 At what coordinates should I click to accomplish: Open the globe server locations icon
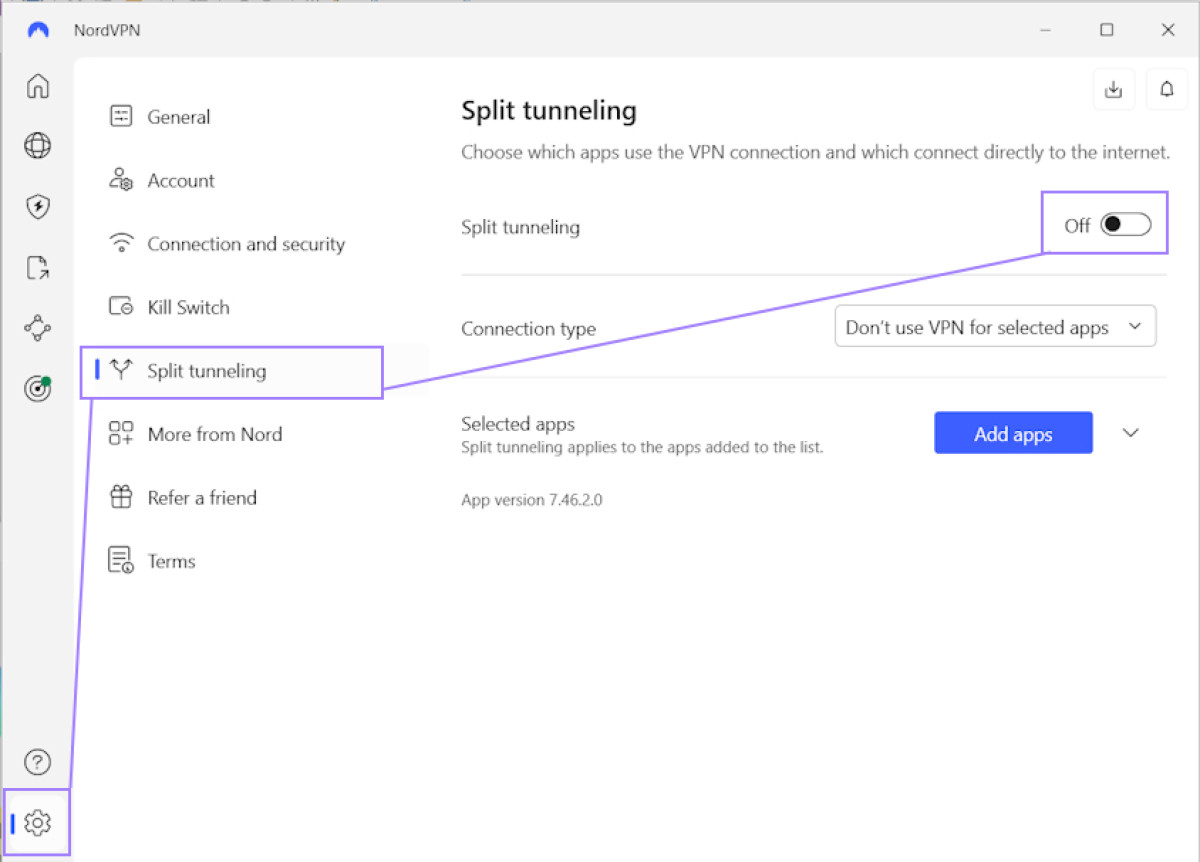click(x=37, y=146)
